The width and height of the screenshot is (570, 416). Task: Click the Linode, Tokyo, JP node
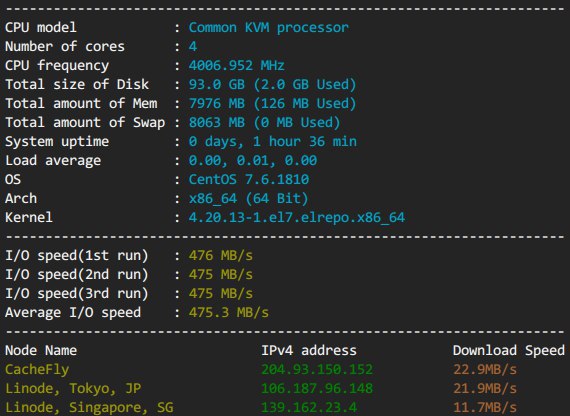73,389
